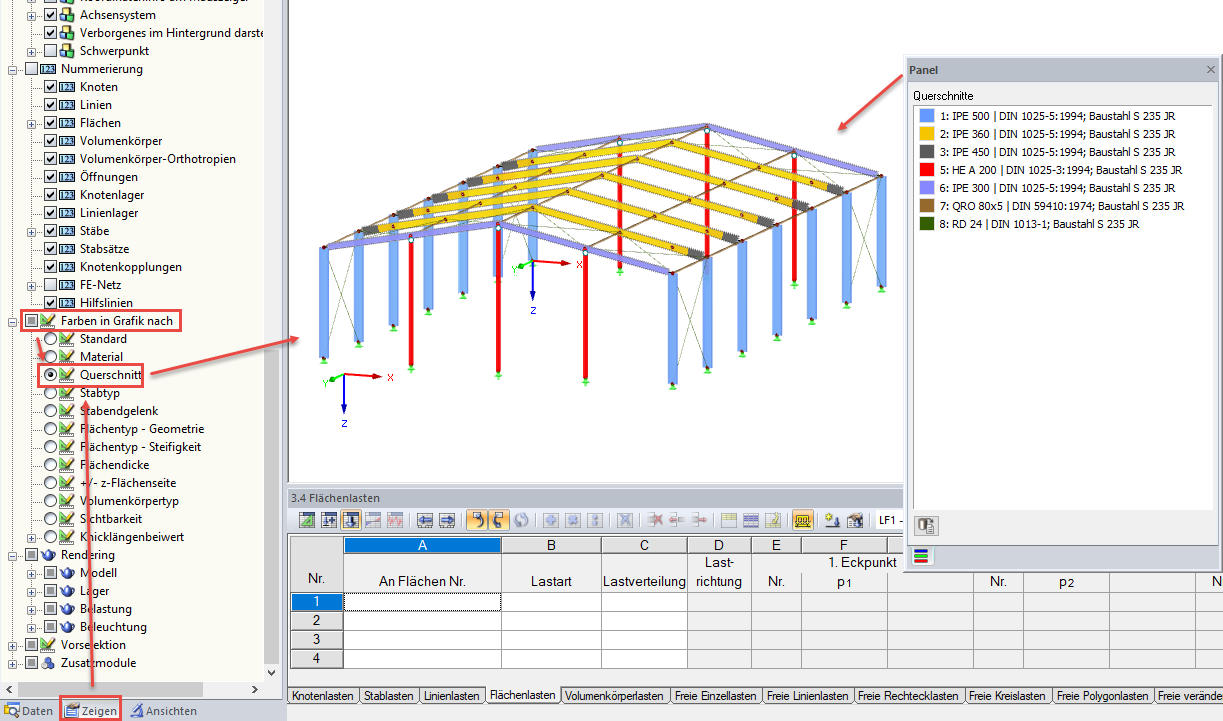Collapse the Rendering tree node
The width and height of the screenshot is (1223, 721).
coord(13,555)
